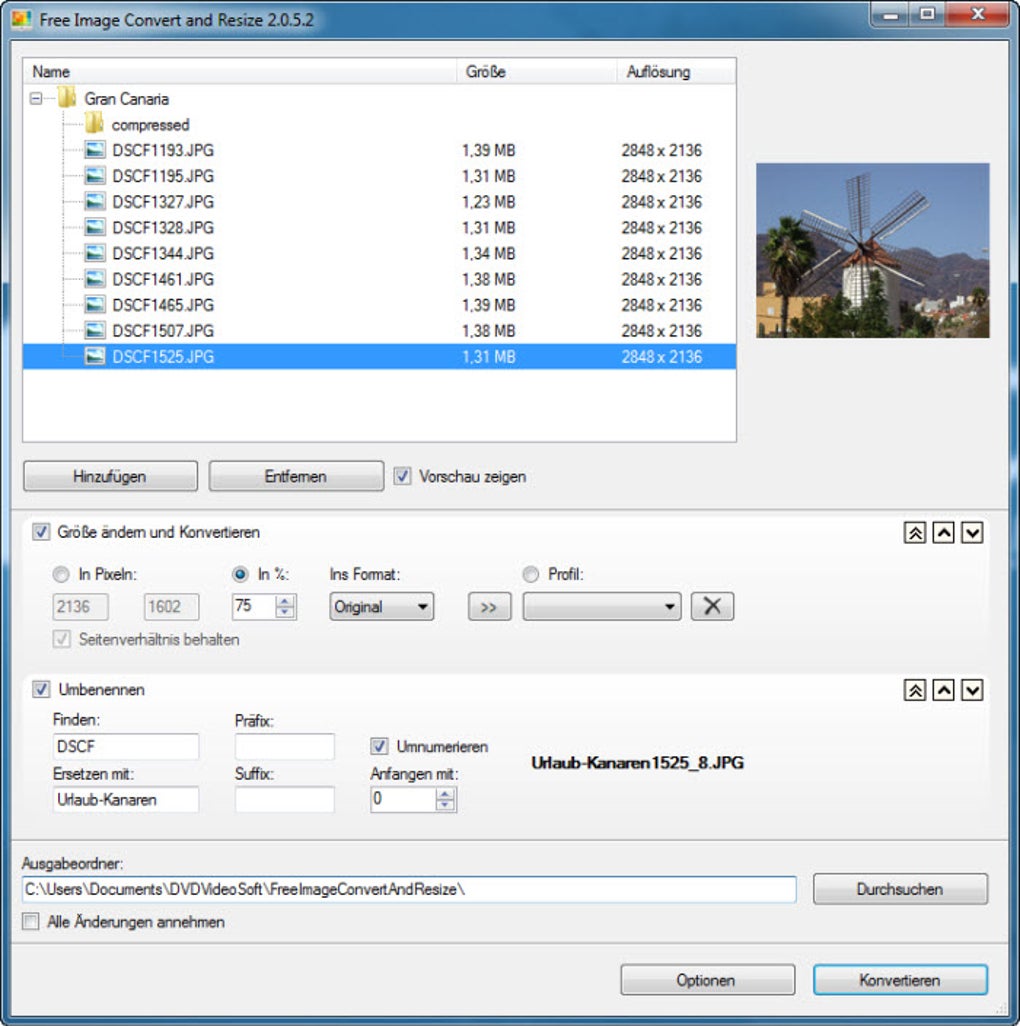Collapse the Umbenennen section with double-chevron icon
1020x1026 pixels.
point(915,690)
